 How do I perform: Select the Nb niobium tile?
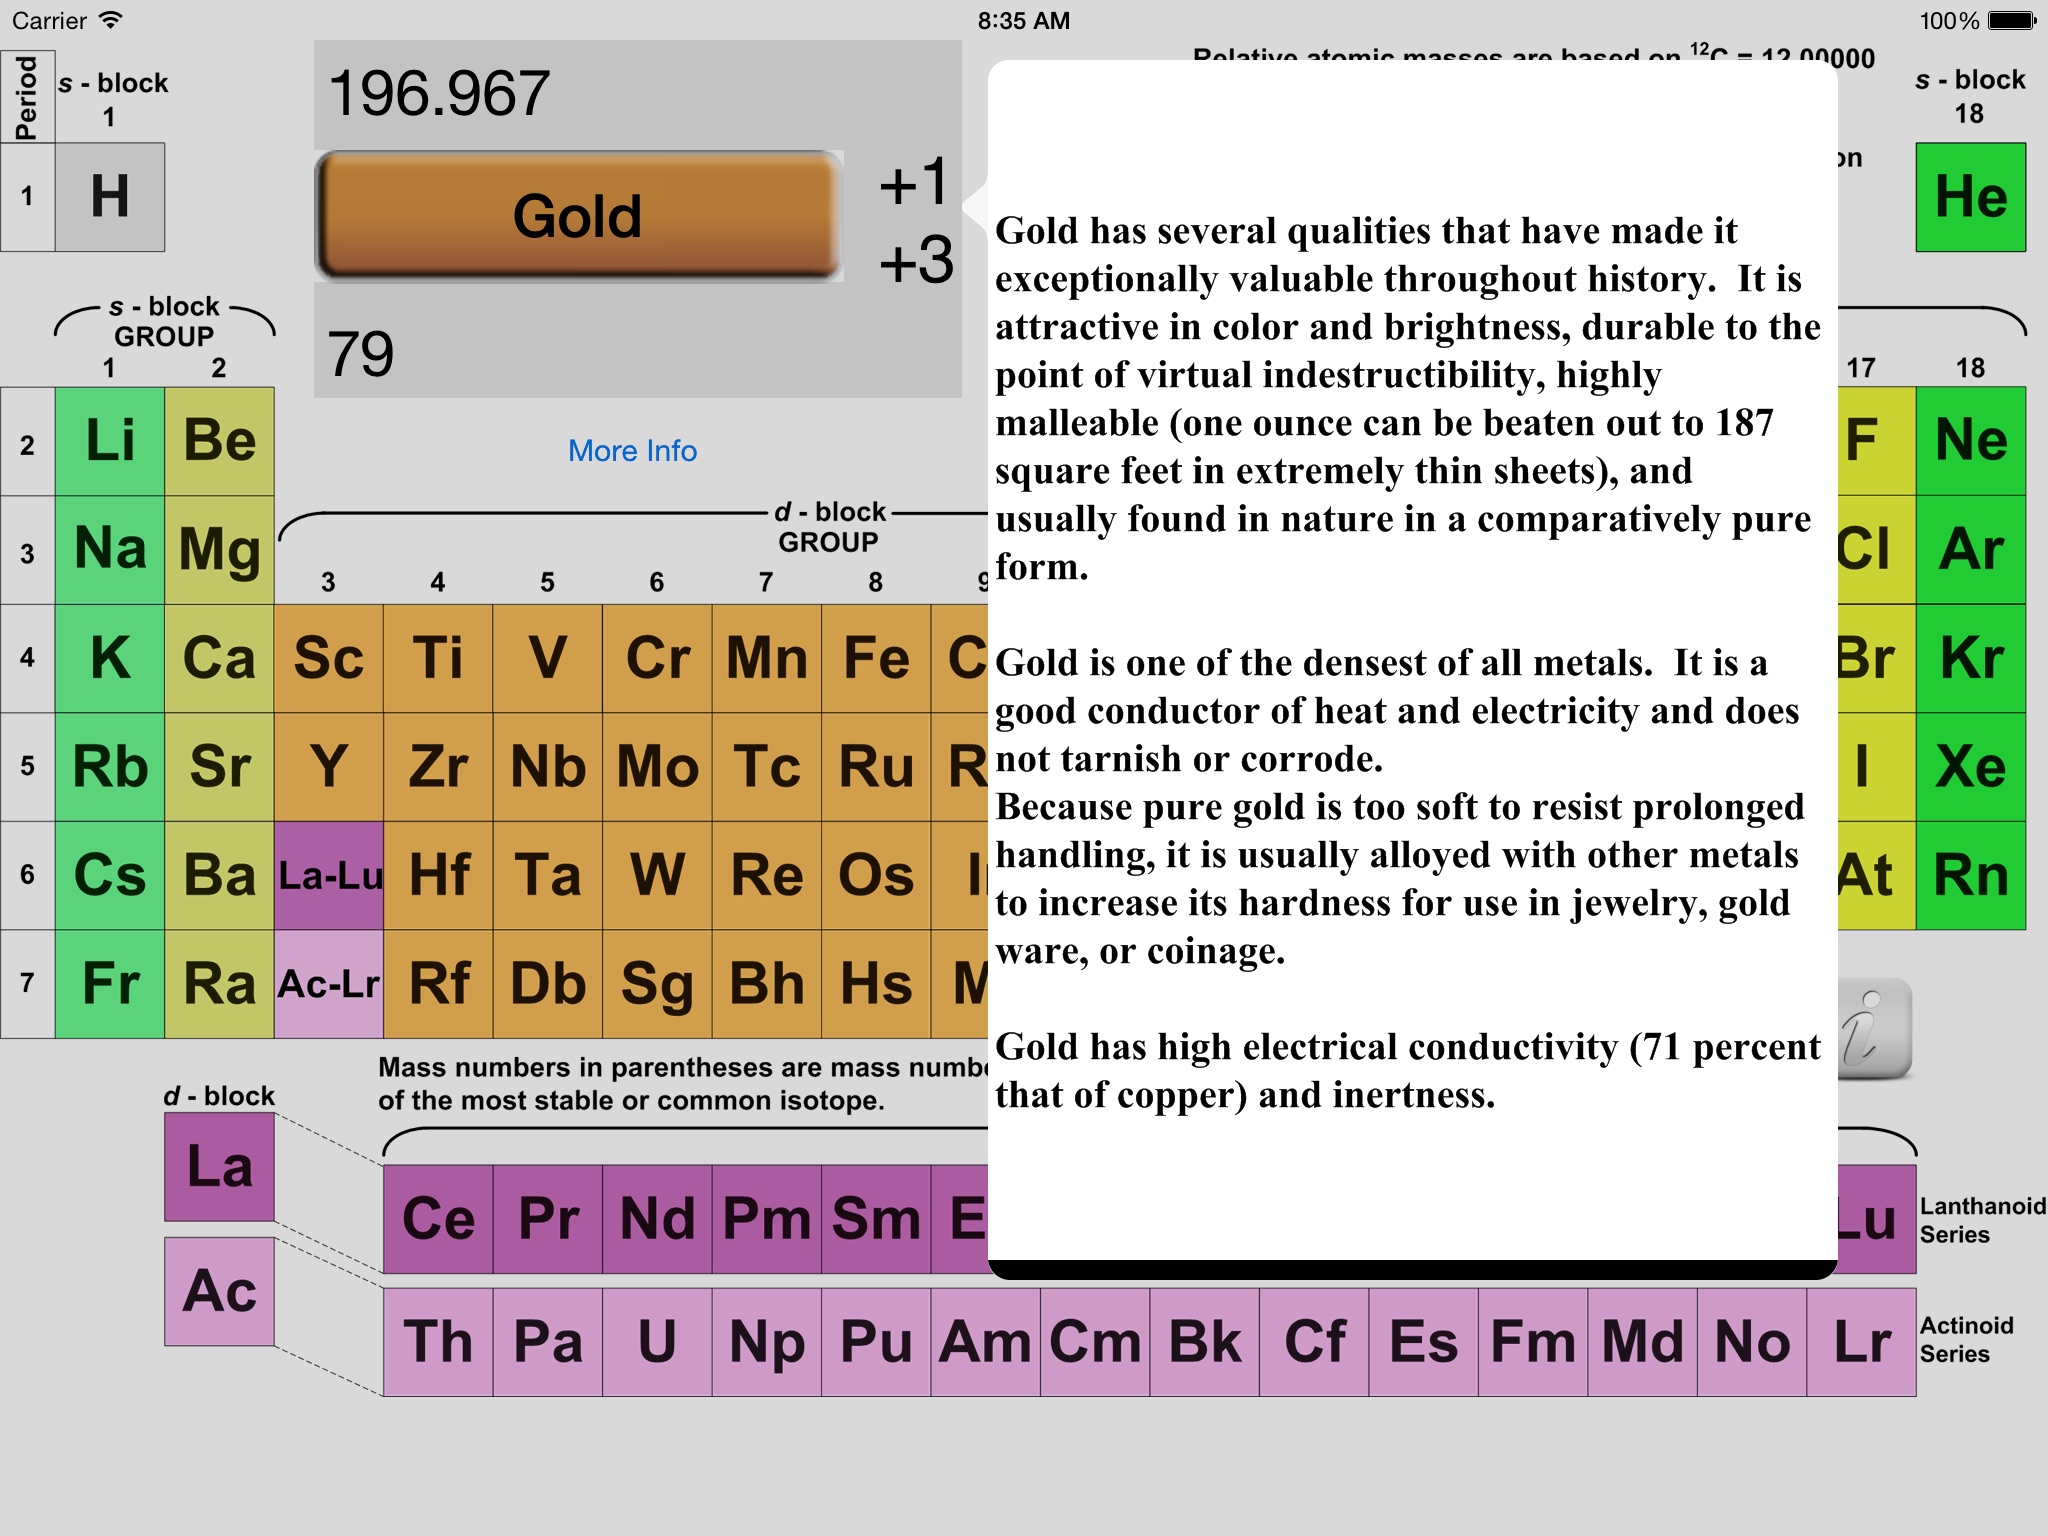click(548, 767)
